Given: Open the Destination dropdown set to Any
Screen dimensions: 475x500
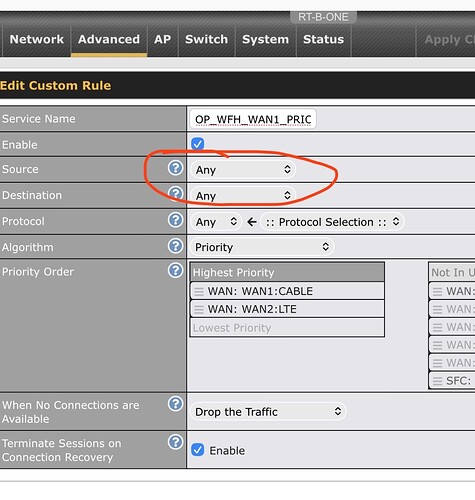Looking at the screenshot, I should pos(243,196).
